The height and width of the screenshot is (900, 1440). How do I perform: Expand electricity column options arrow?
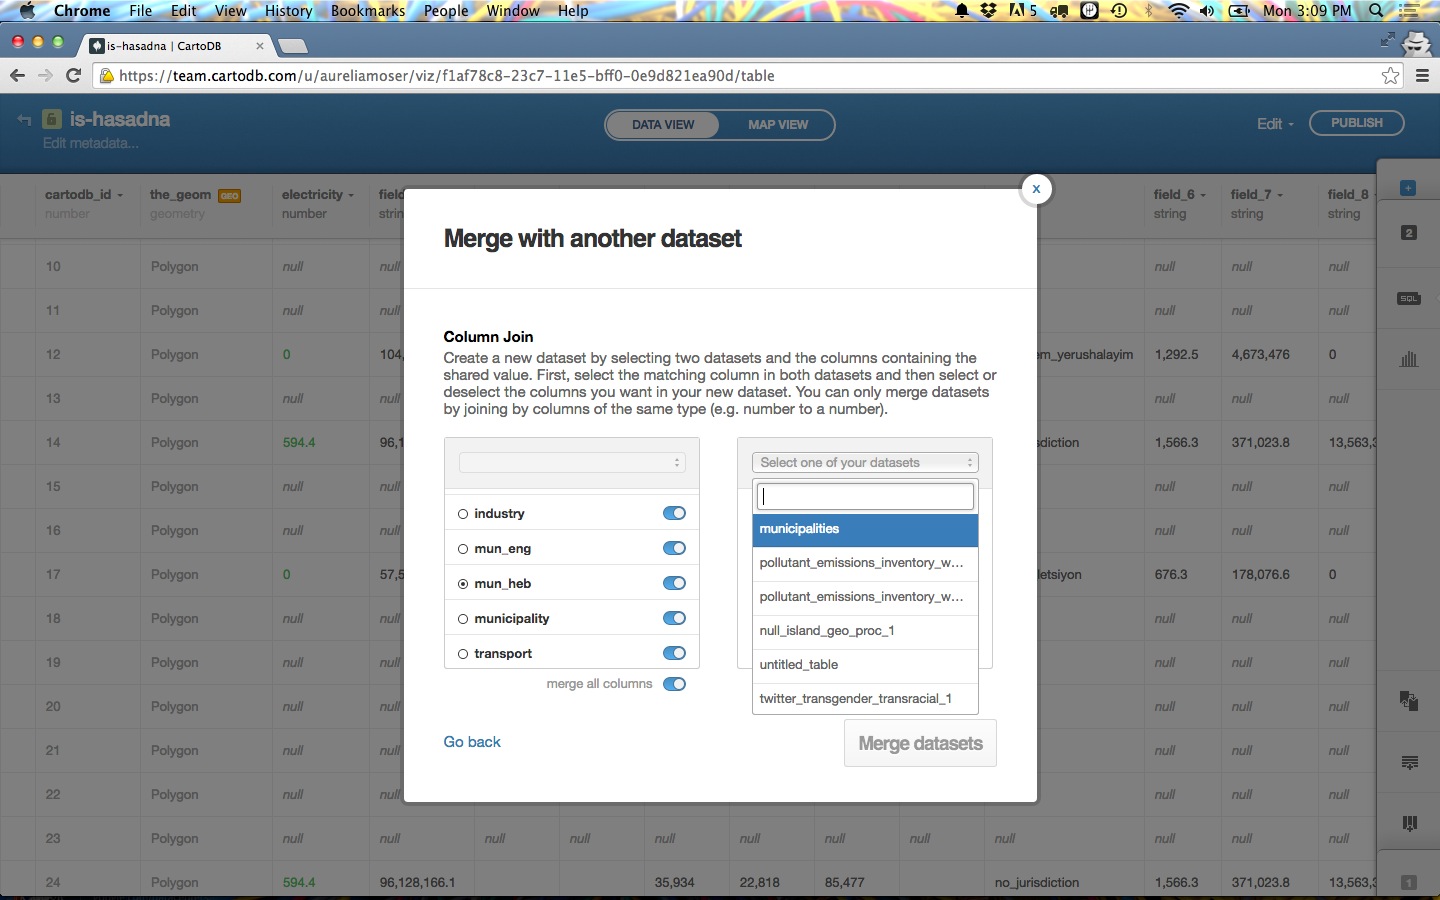click(x=351, y=196)
